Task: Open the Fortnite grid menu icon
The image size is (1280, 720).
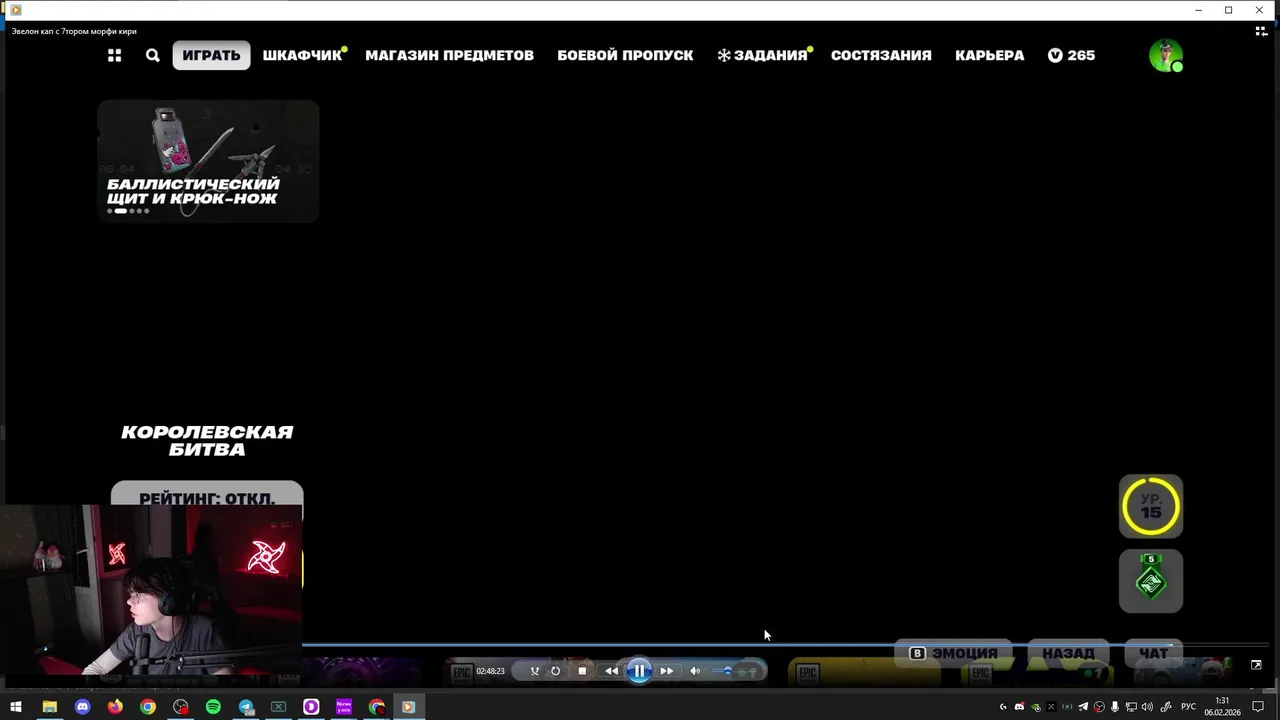Action: tap(114, 56)
